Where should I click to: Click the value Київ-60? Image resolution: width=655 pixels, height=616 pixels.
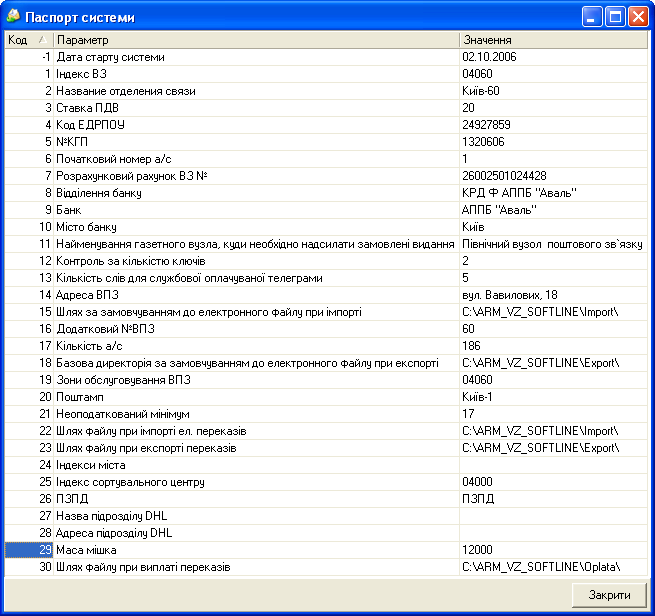point(481,91)
